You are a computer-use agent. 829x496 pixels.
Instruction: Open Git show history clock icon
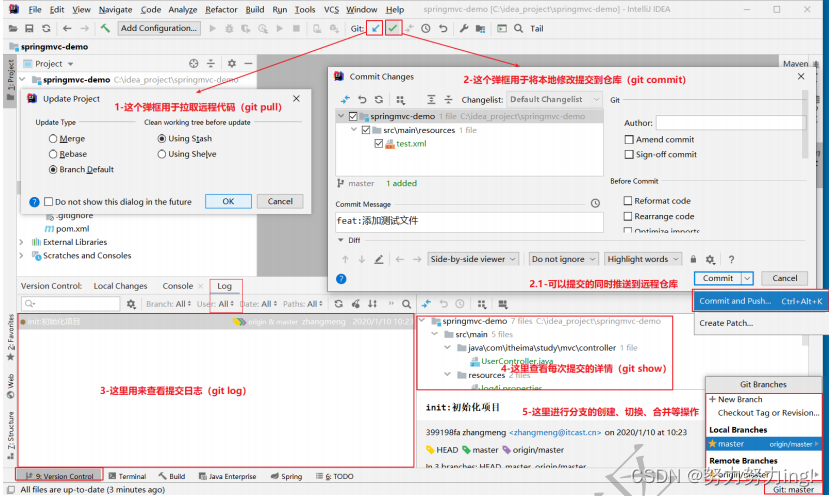[x=426, y=29]
